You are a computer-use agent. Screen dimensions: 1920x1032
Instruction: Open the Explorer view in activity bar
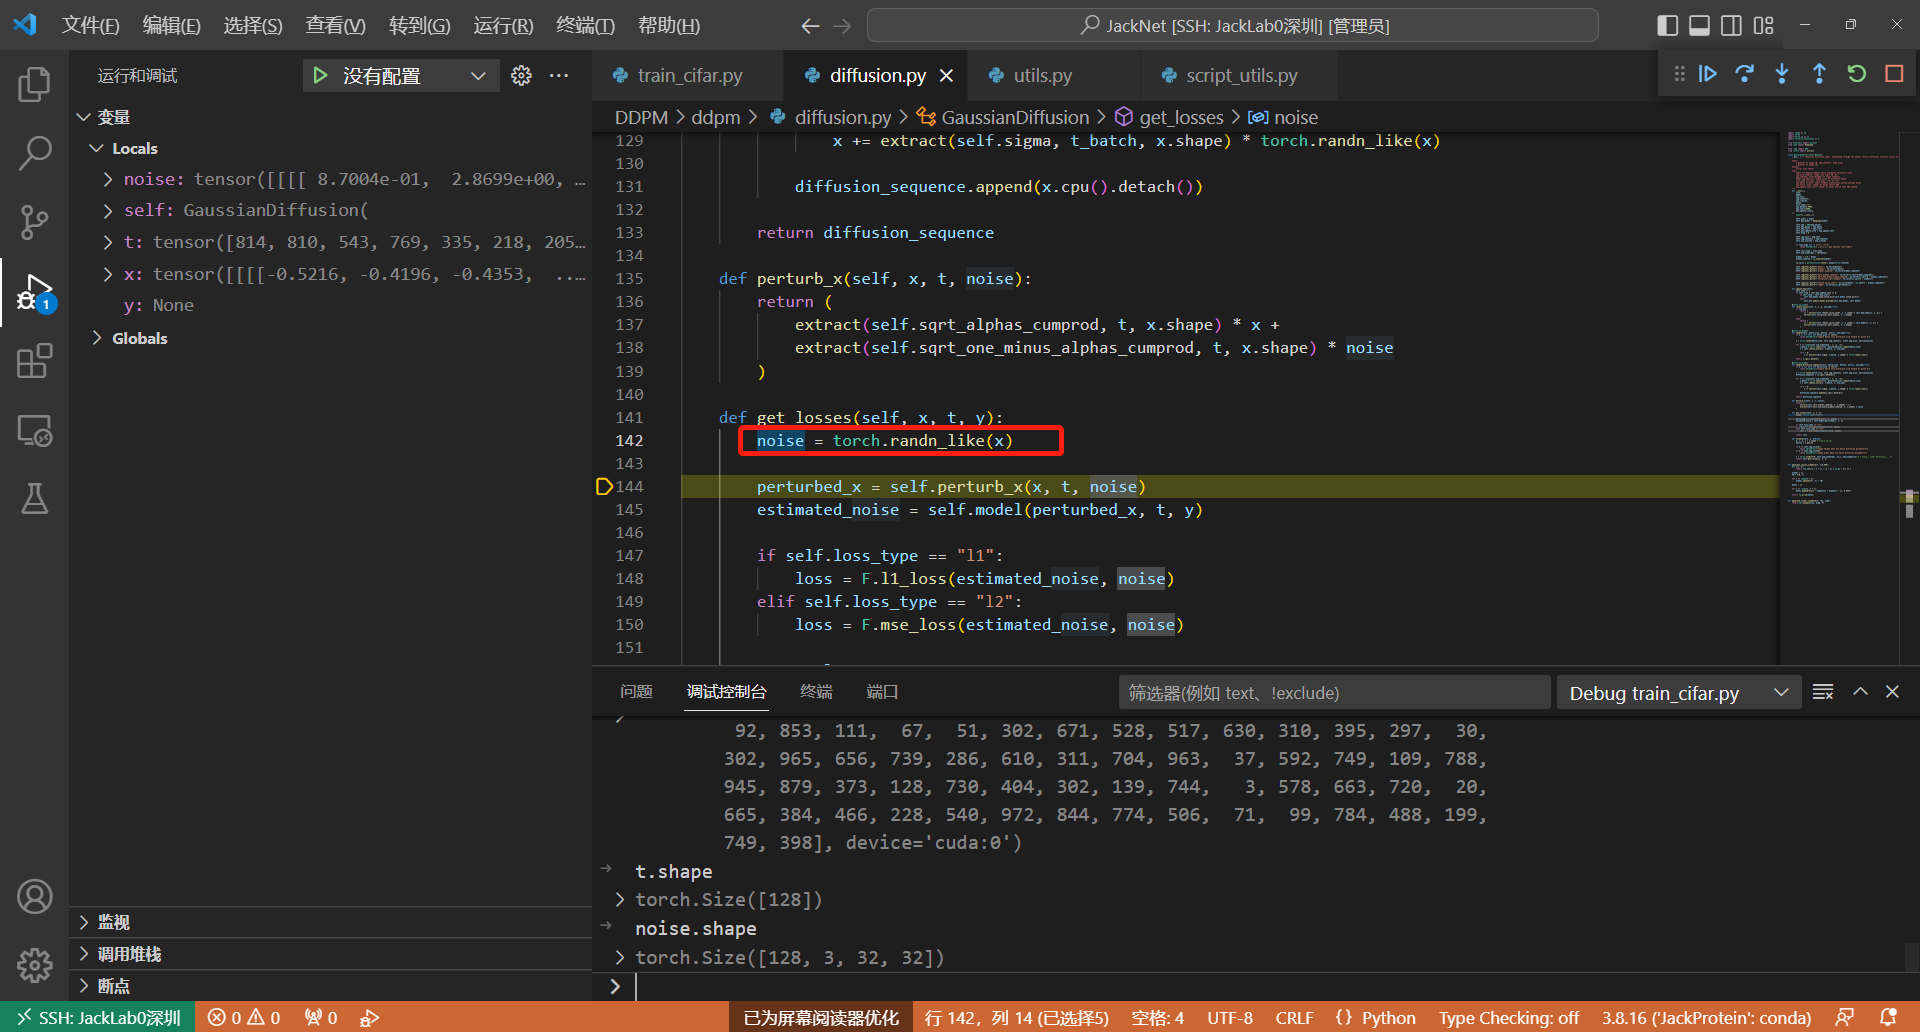pyautogui.click(x=34, y=85)
